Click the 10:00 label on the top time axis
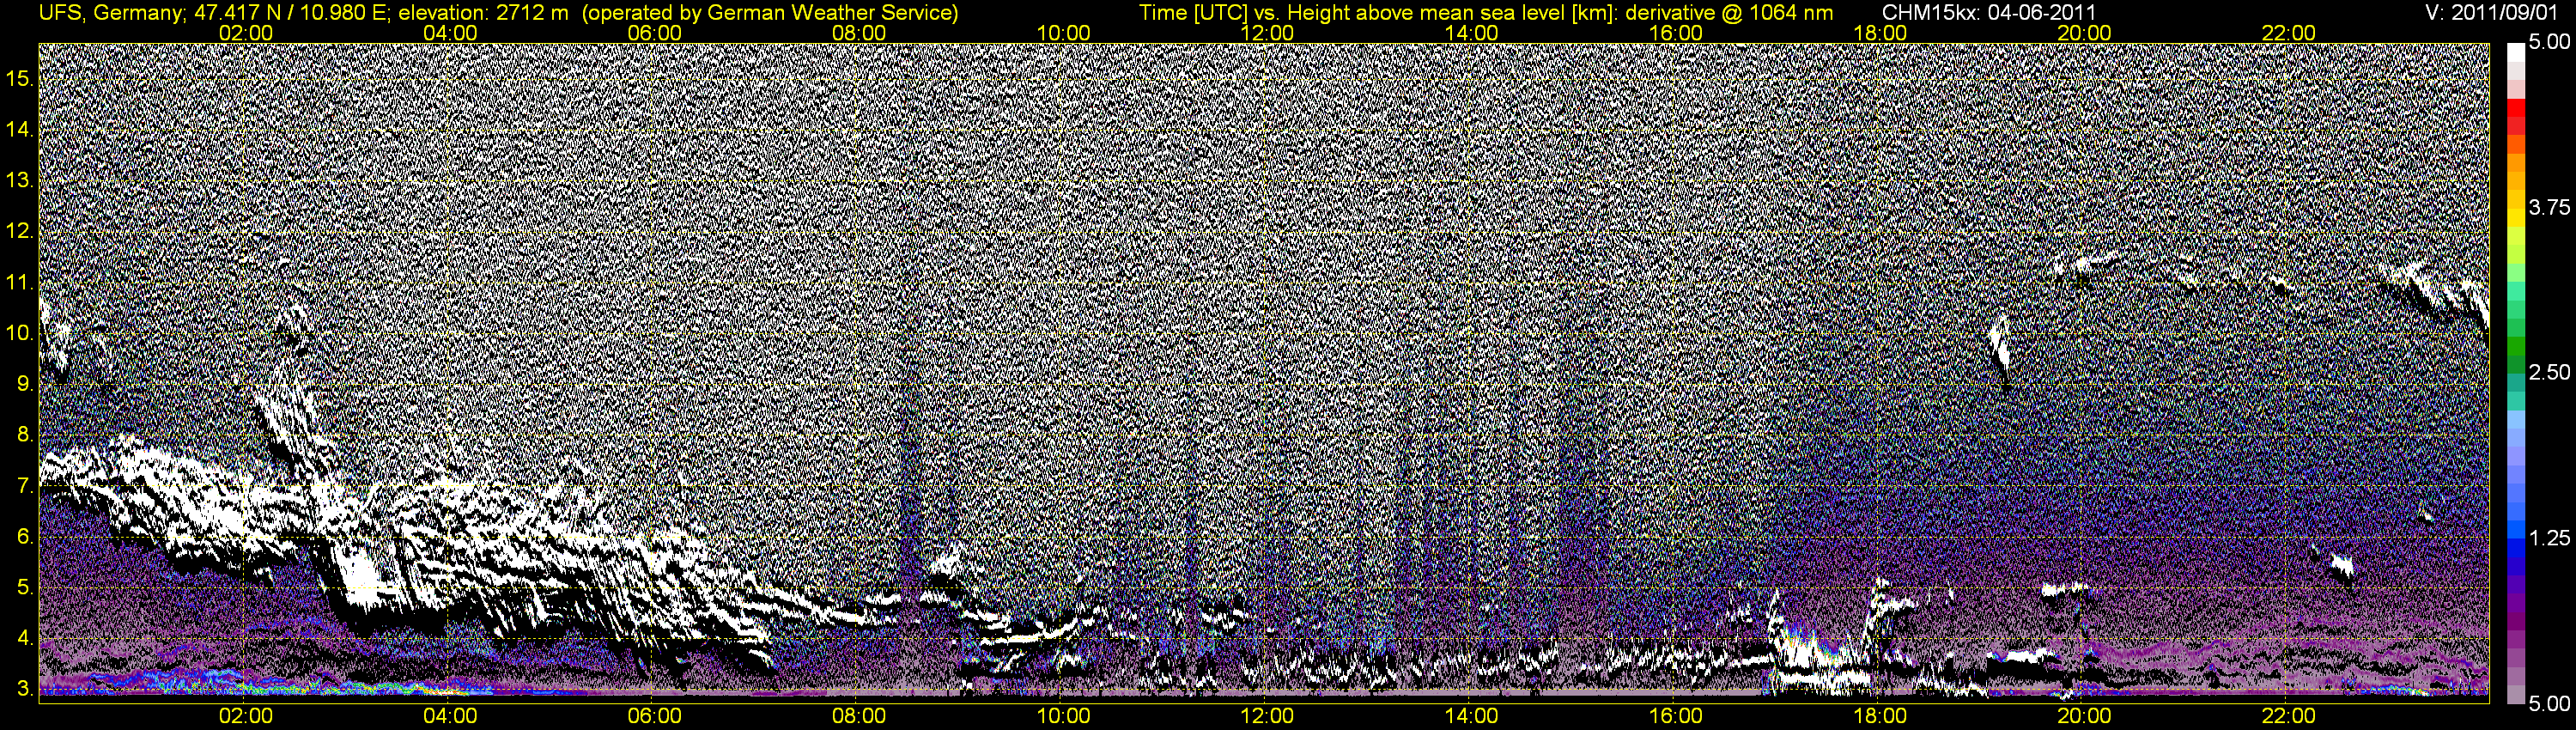Viewport: 2576px width, 730px height. pyautogui.click(x=1063, y=33)
